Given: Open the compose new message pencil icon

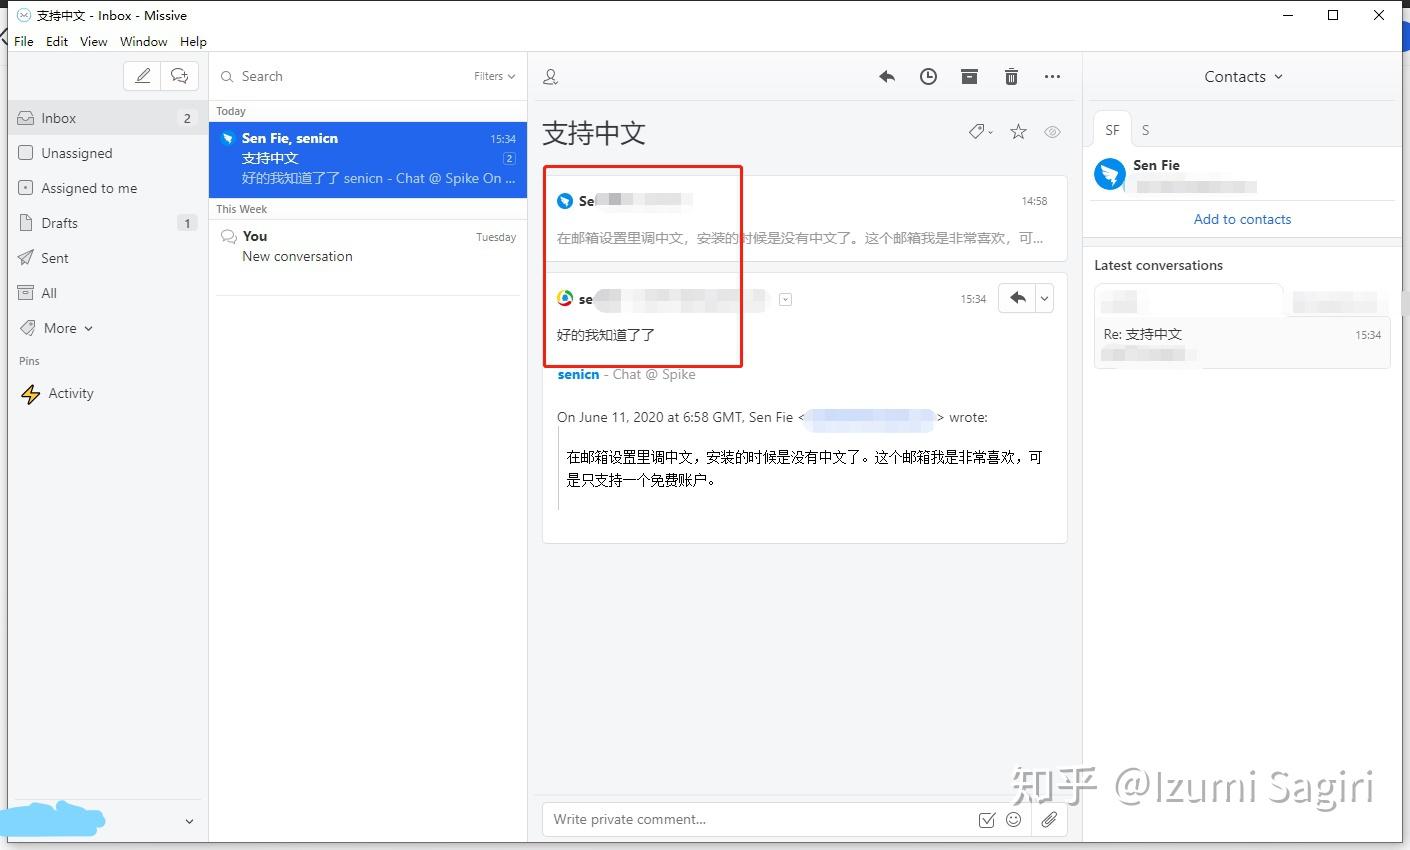Looking at the screenshot, I should click(141, 75).
